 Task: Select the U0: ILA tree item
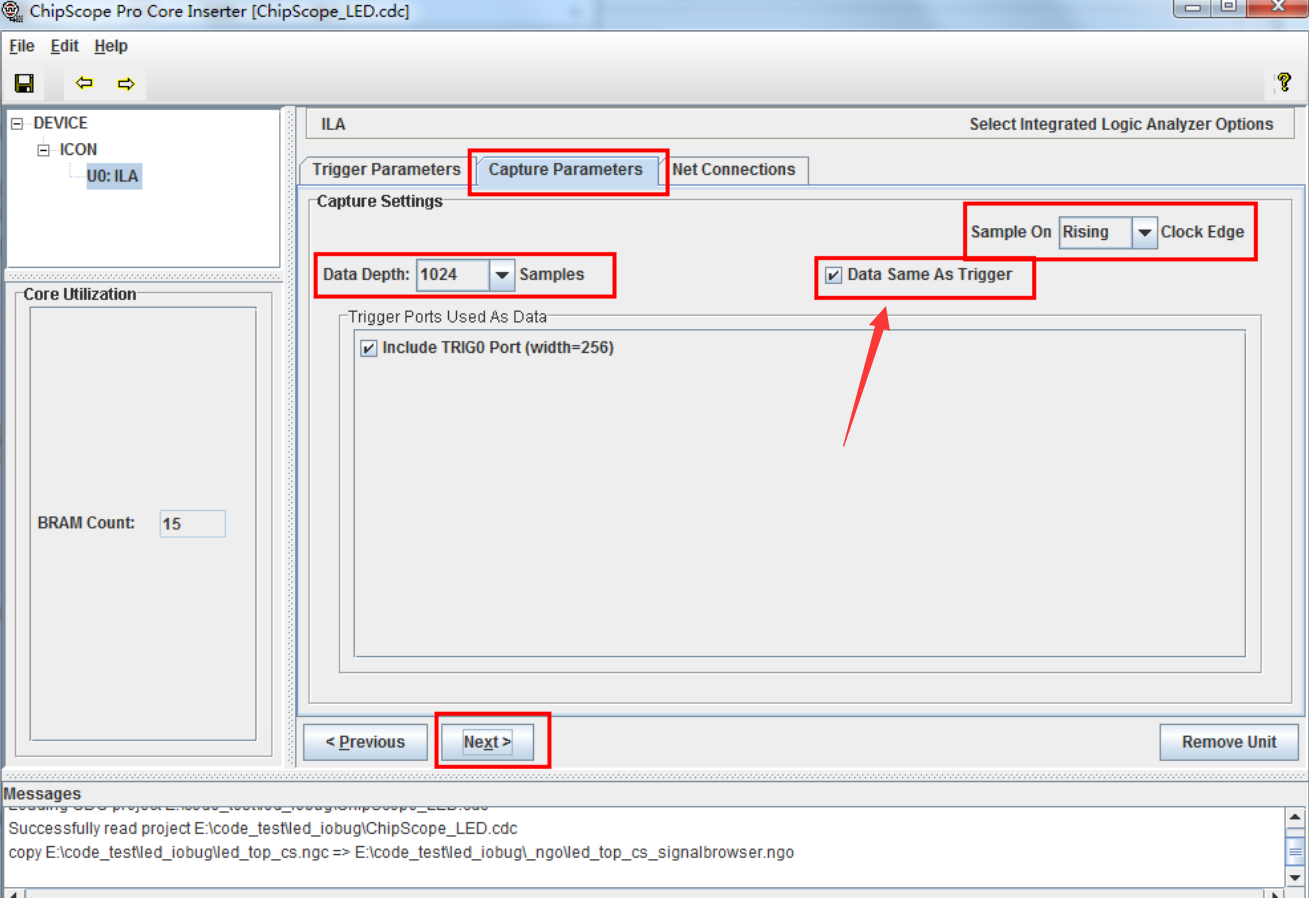(x=113, y=177)
